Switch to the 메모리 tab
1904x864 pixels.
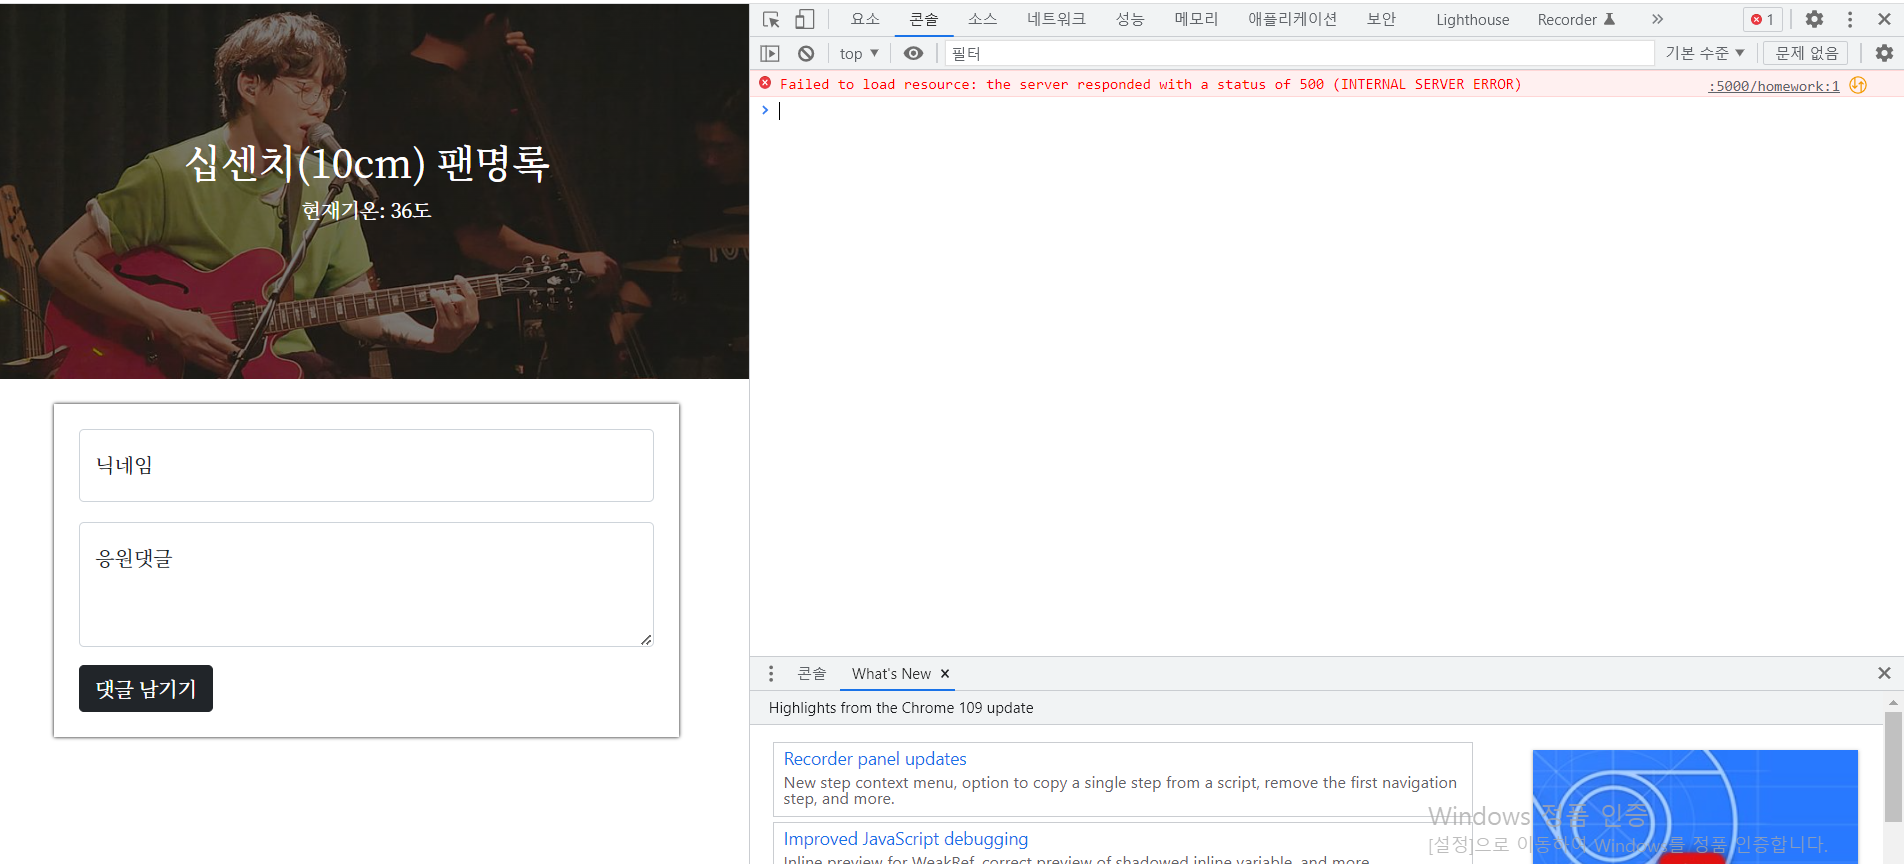pos(1196,20)
